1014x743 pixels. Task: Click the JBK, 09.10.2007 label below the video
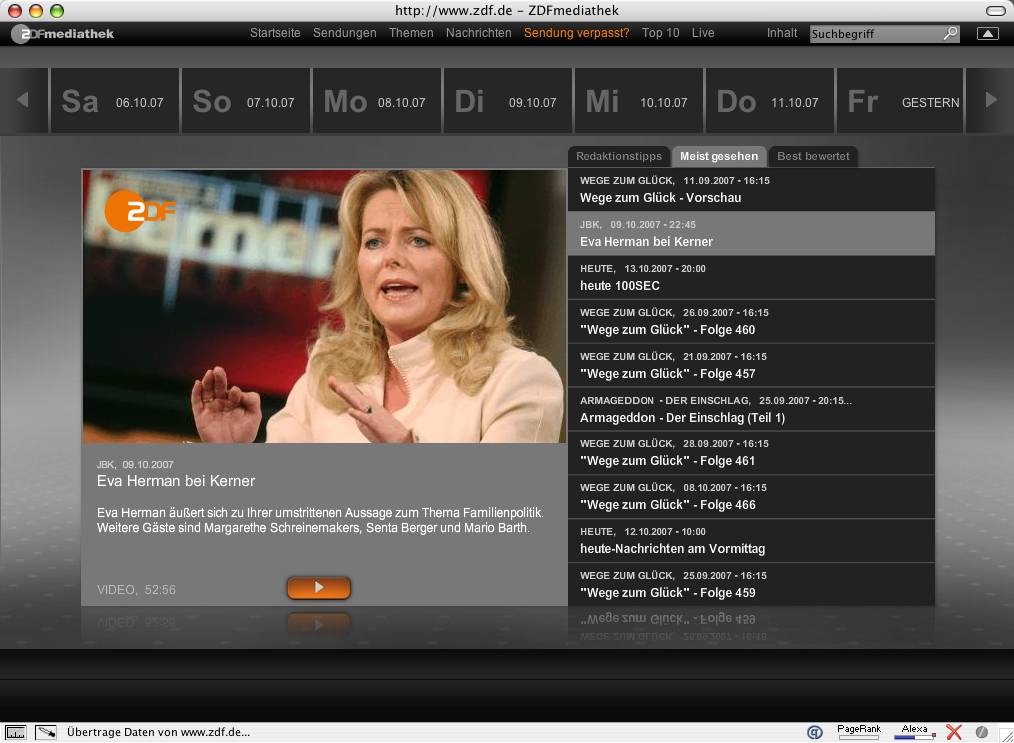tap(135, 464)
